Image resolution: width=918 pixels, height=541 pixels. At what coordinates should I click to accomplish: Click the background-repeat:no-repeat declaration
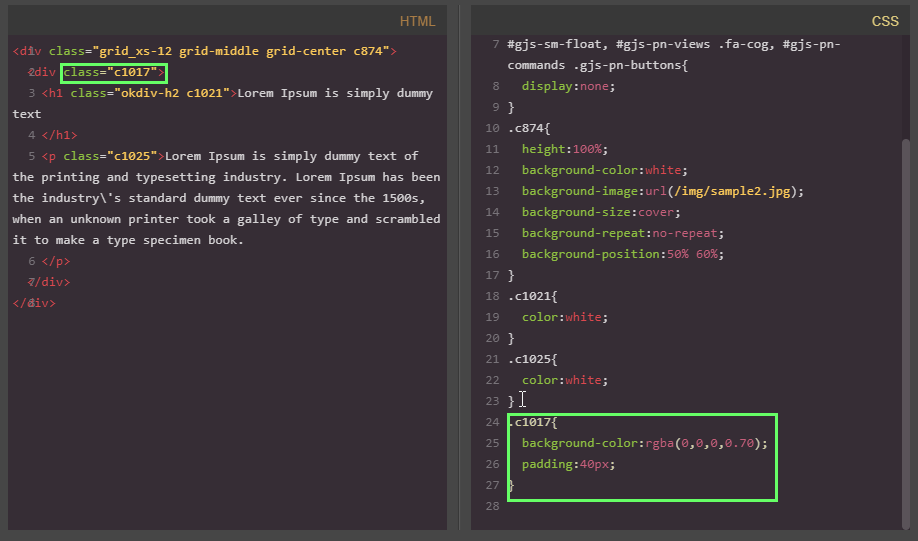pyautogui.click(x=623, y=234)
